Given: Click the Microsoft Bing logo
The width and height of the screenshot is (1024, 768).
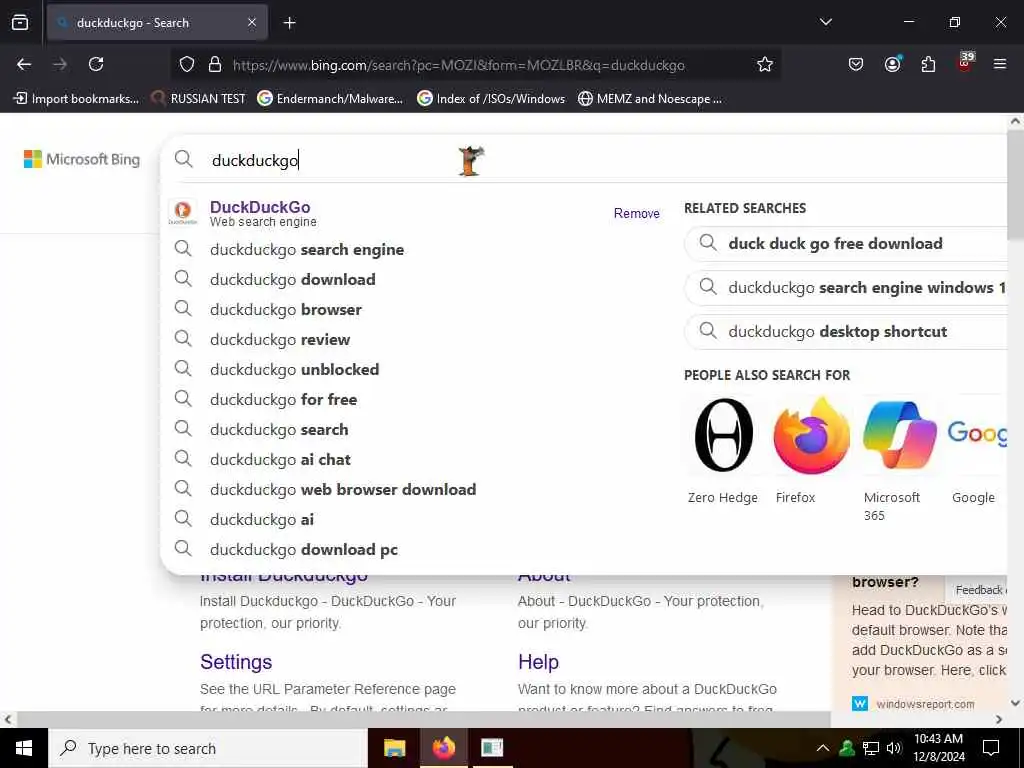Looking at the screenshot, I should click(x=82, y=159).
